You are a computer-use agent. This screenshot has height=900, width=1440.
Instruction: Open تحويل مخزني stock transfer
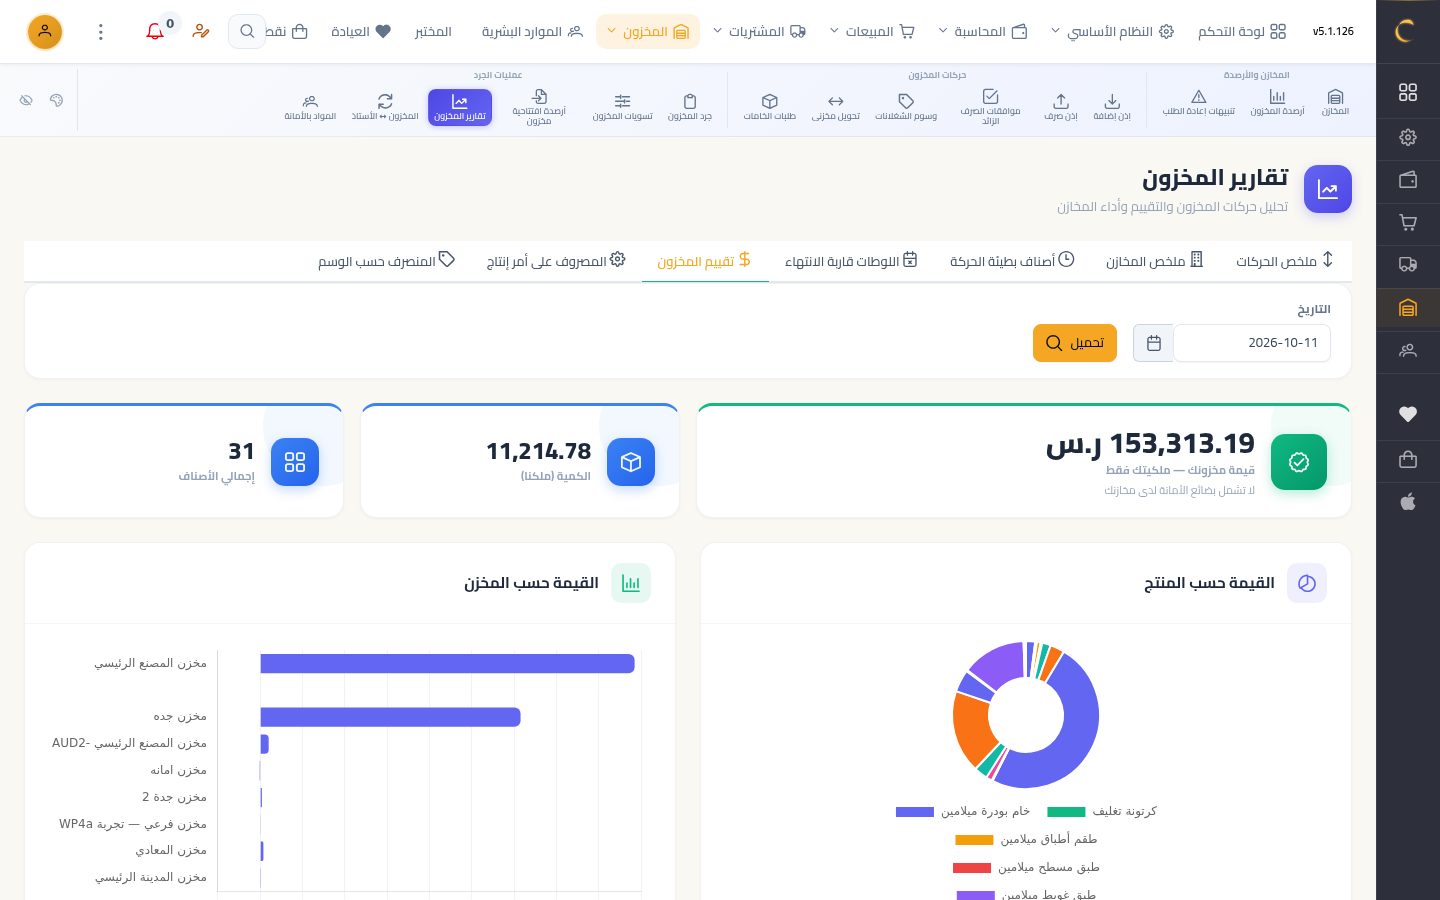point(836,107)
